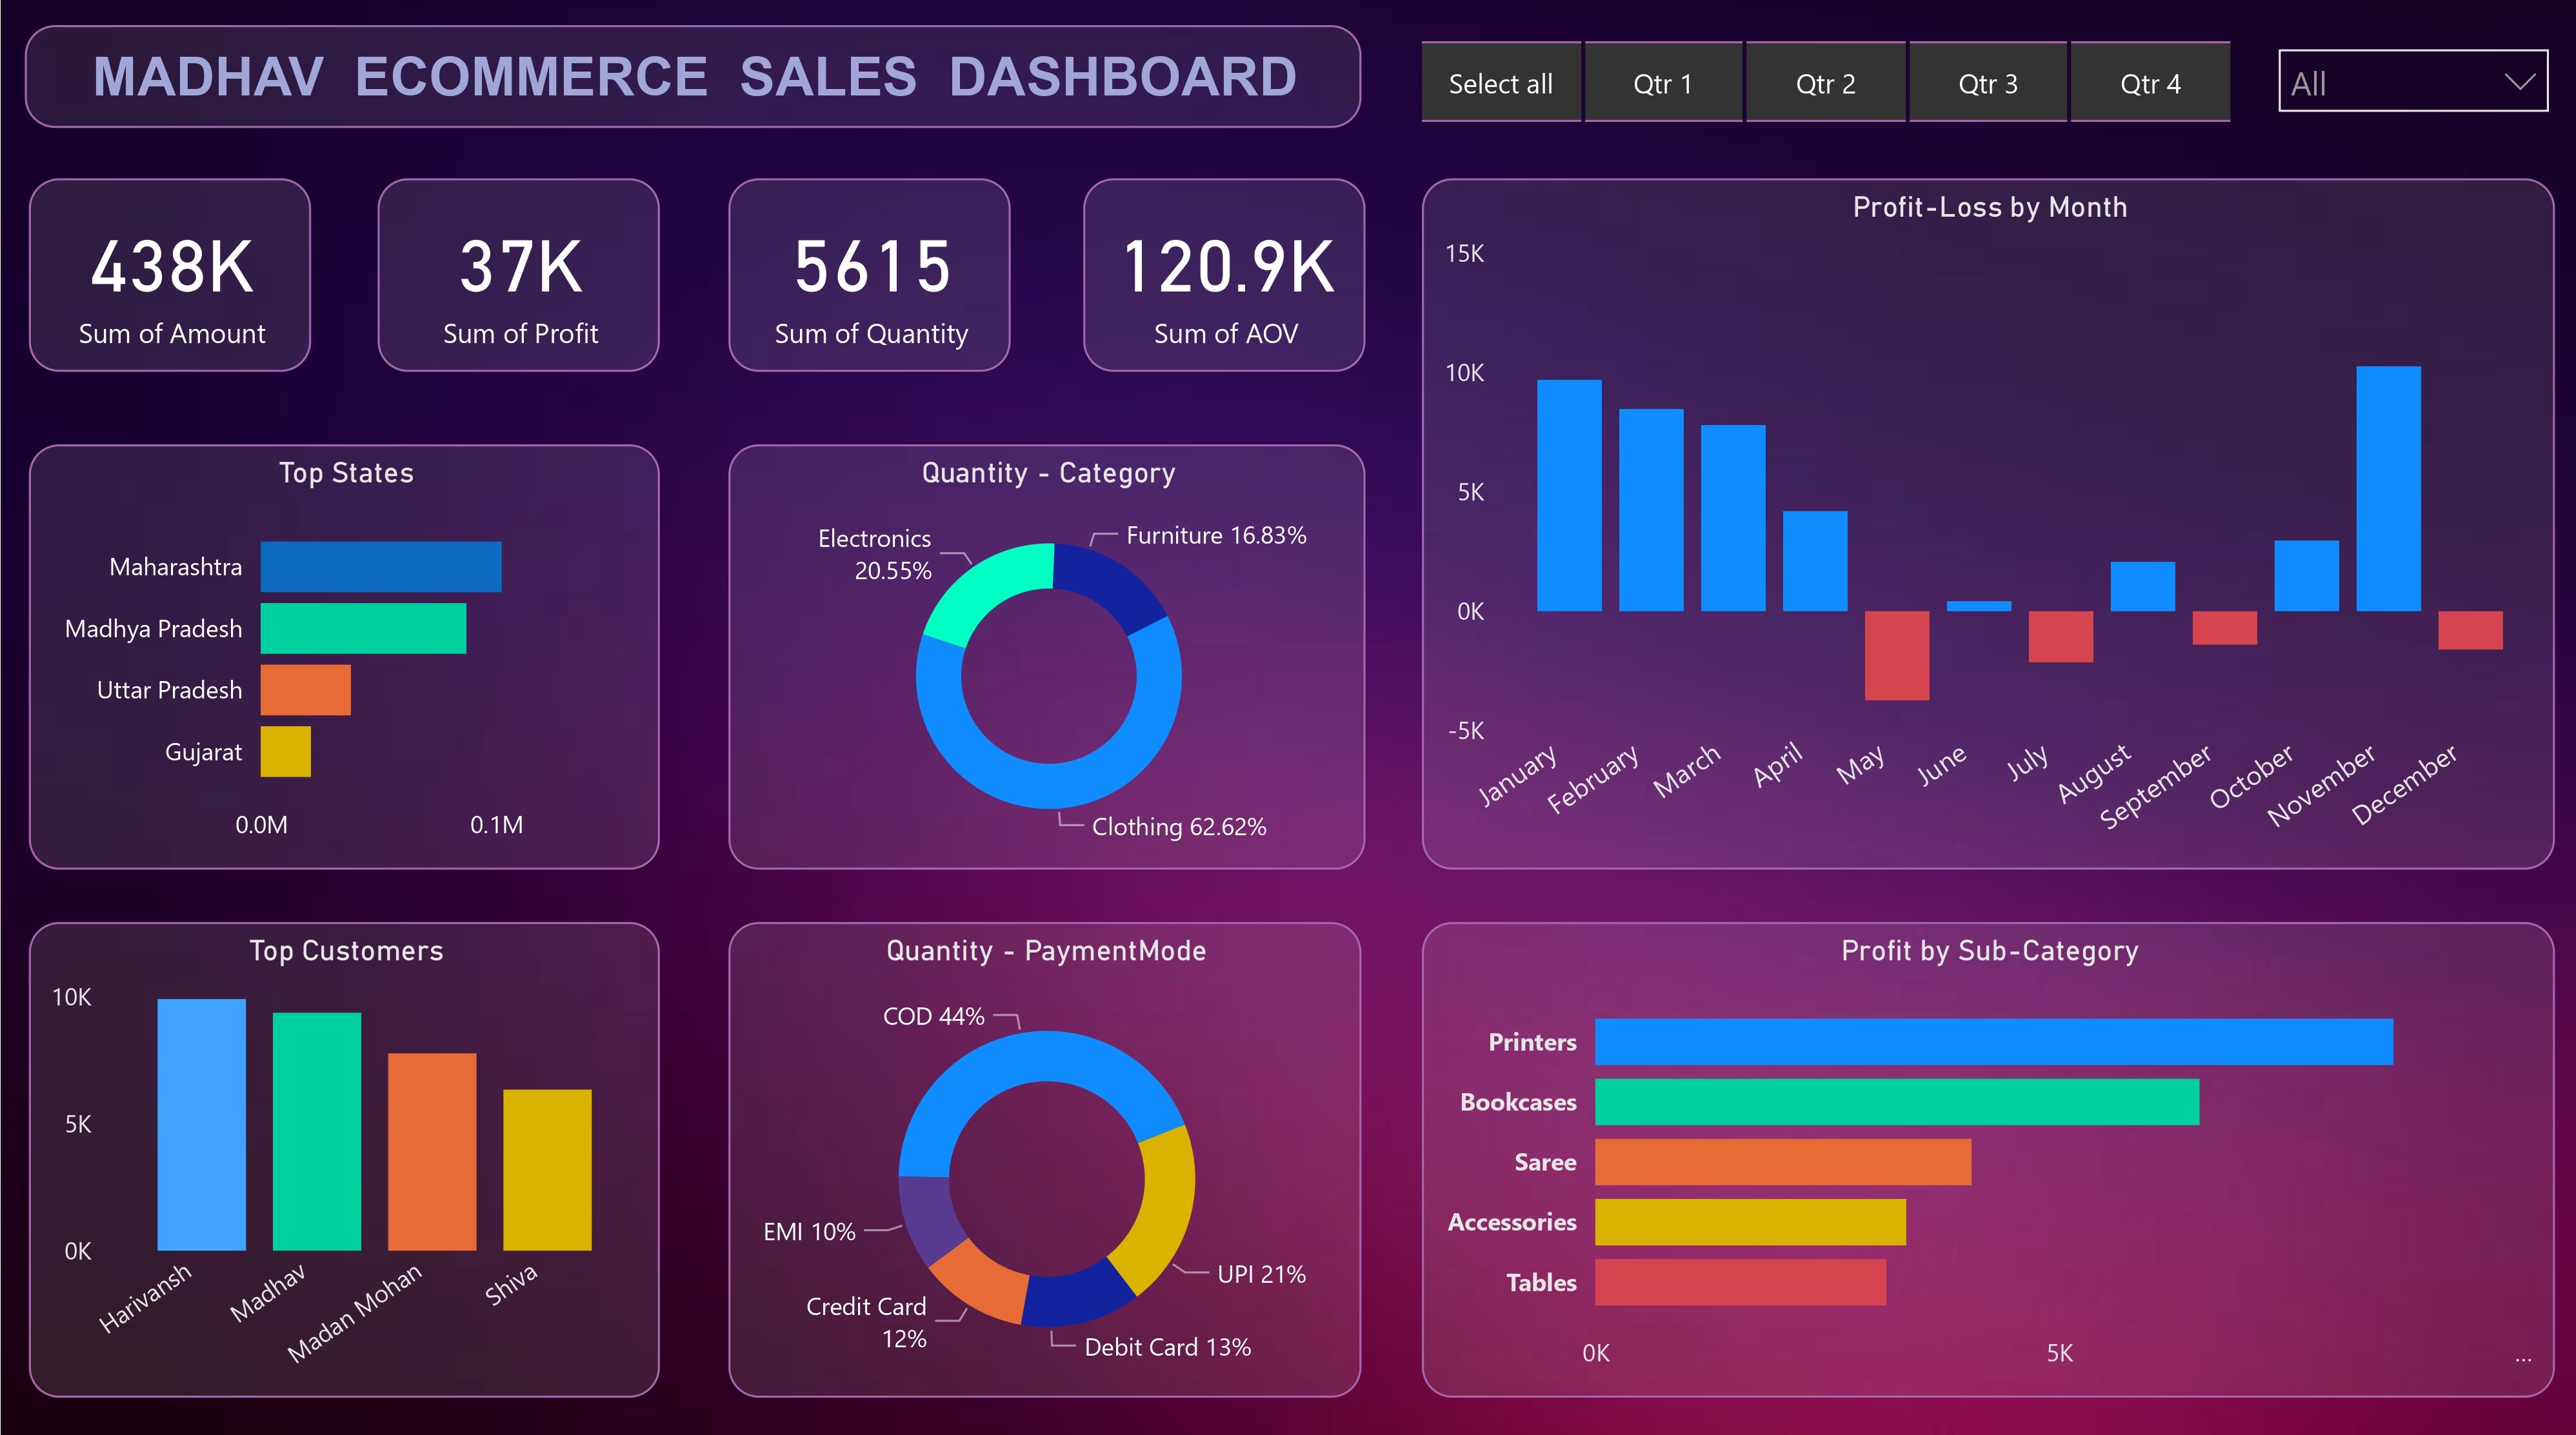Click the Sum of AOV card
Viewport: 2576px width, 1435px height.
[1223, 275]
